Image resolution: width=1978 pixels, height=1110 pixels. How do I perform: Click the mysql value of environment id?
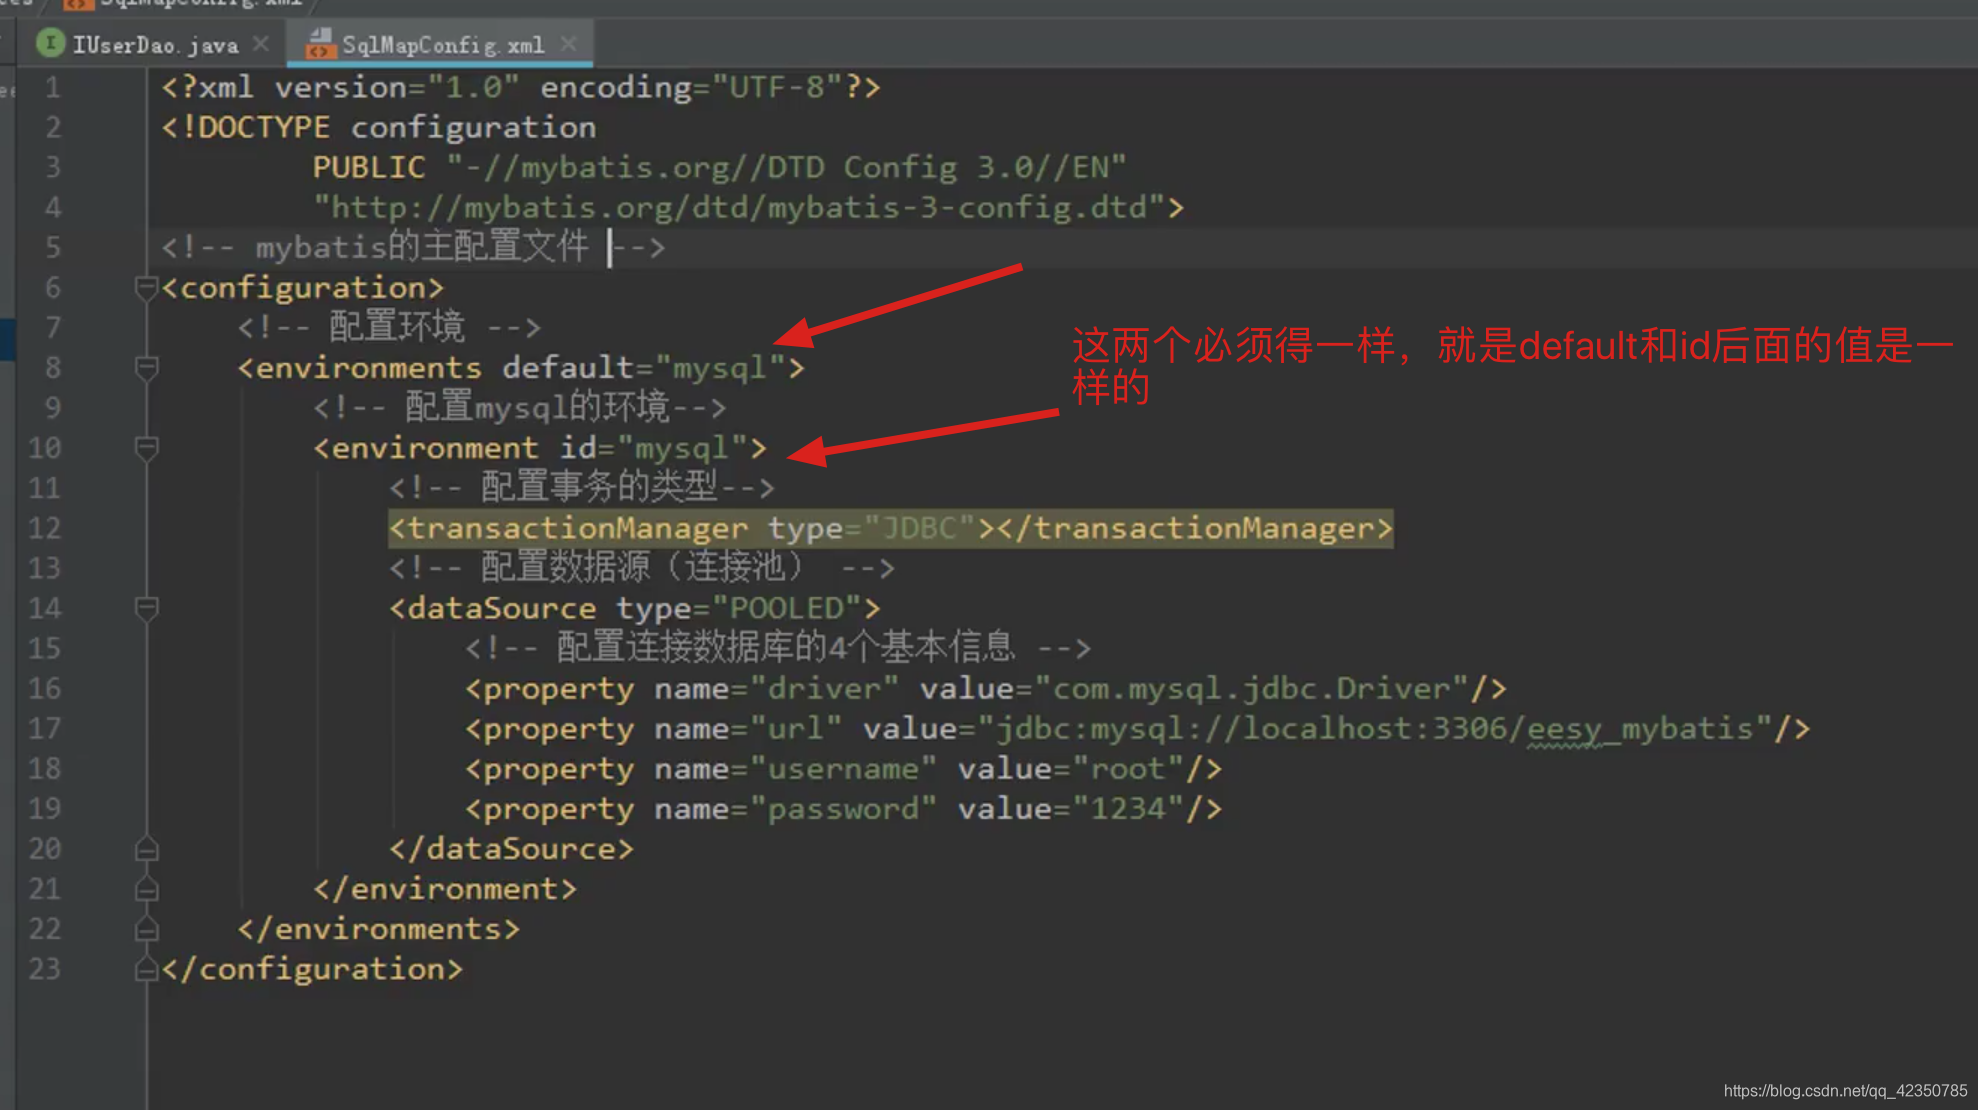coord(683,448)
